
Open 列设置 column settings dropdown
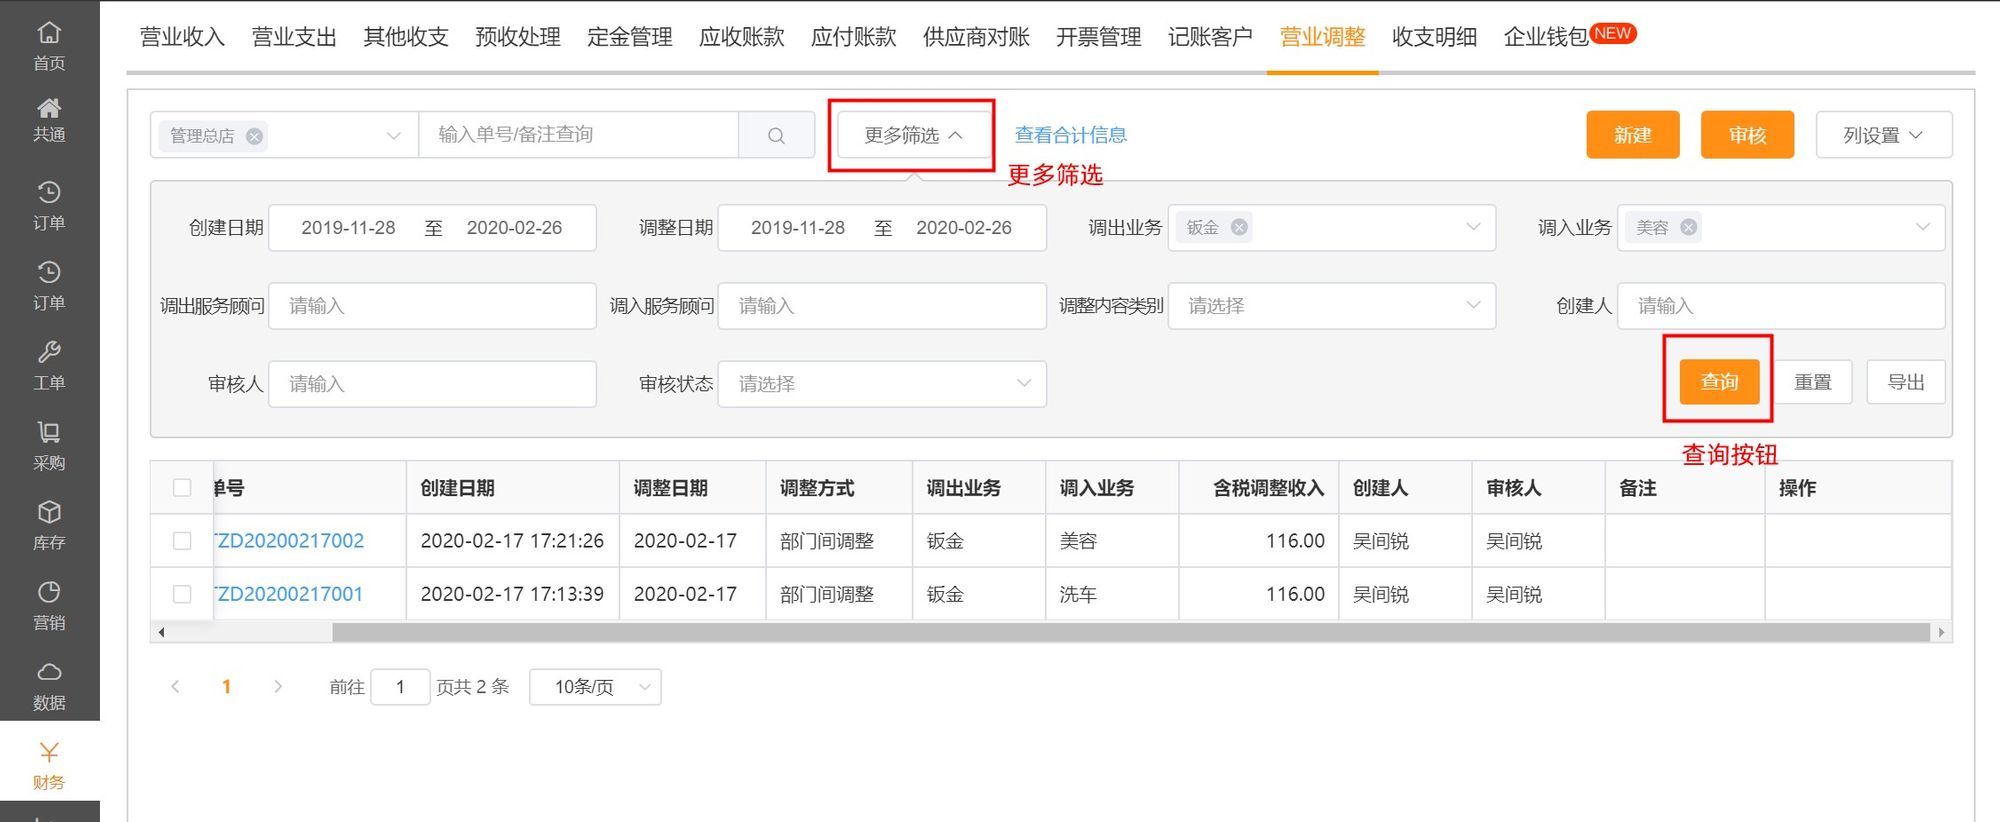(1883, 135)
